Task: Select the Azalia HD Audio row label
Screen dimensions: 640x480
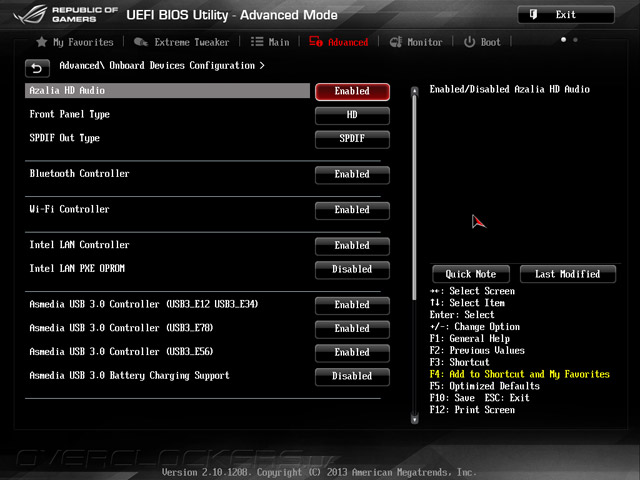Action: pyautogui.click(x=167, y=91)
